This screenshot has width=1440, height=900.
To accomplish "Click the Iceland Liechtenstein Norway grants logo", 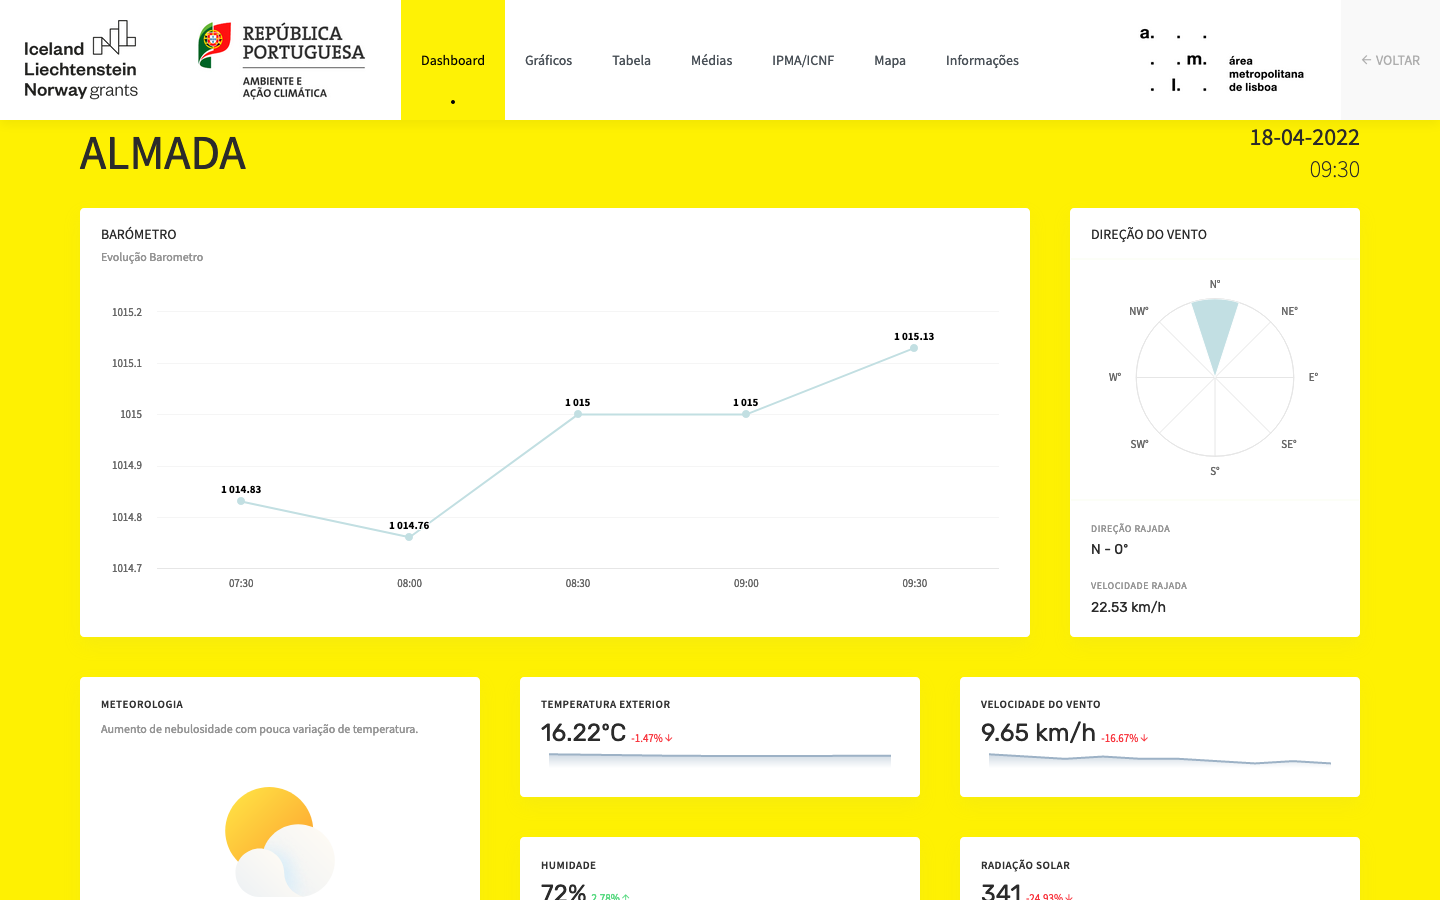I will coord(81,60).
